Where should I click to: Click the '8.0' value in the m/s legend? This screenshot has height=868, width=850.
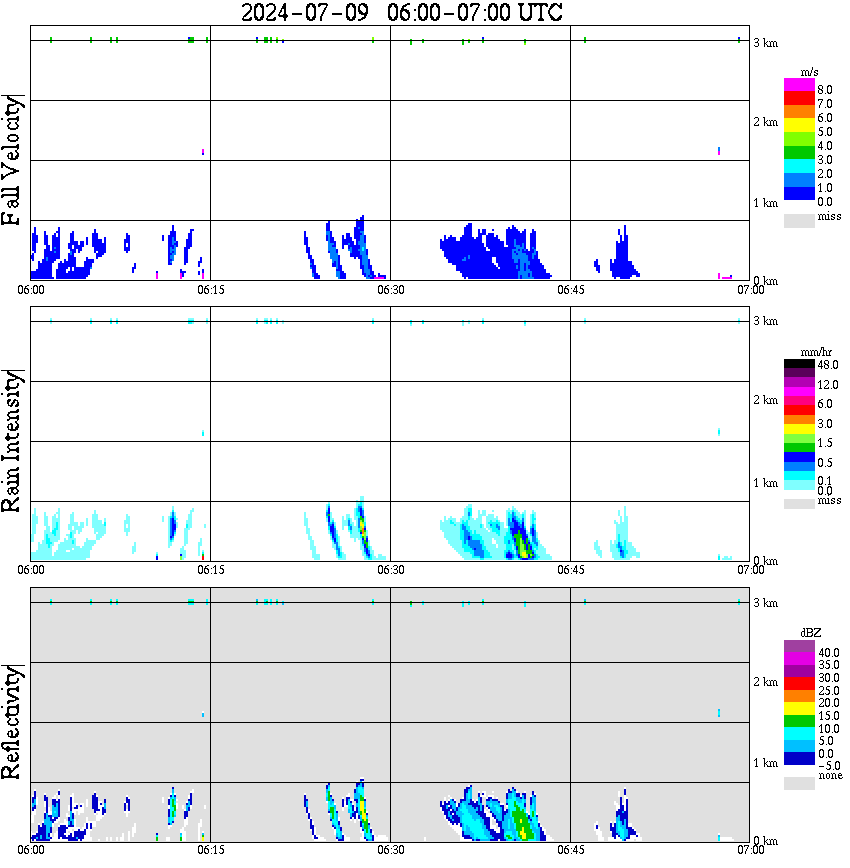tap(825, 90)
